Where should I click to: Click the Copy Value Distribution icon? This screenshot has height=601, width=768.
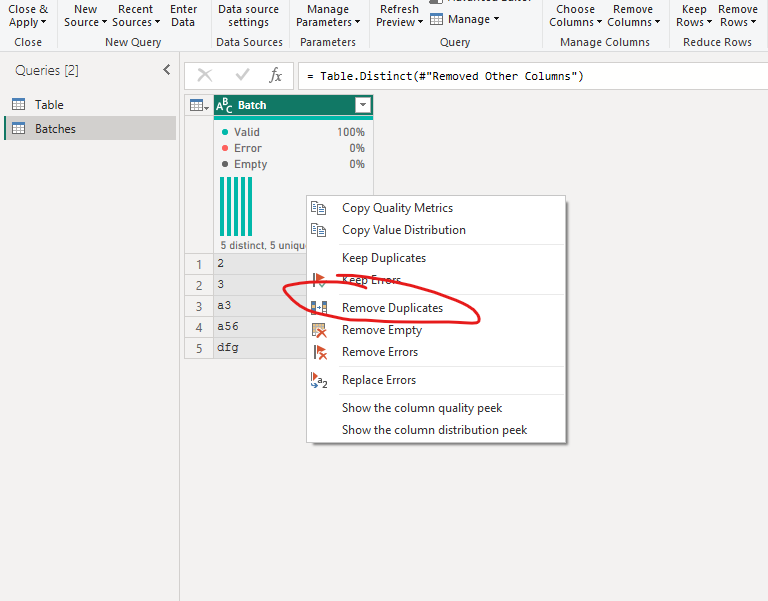tap(318, 230)
